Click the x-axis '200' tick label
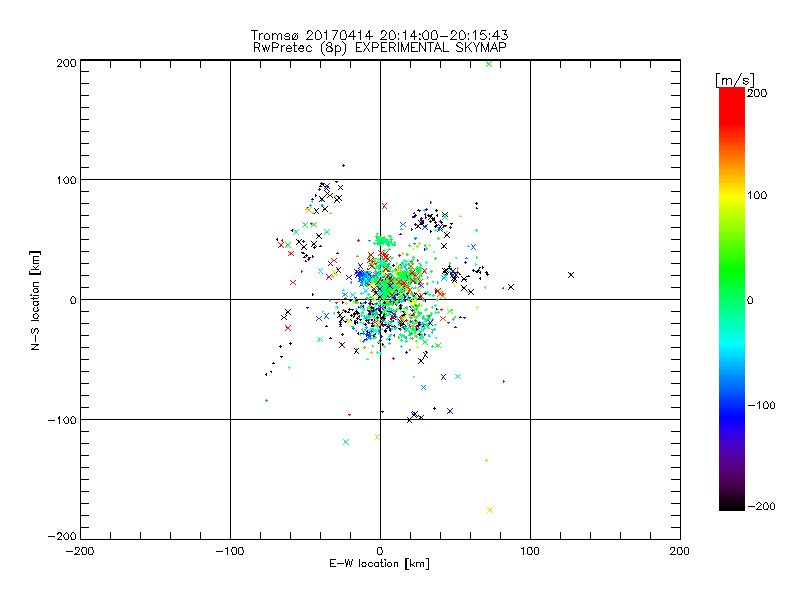This screenshot has height=600, width=800. pos(680,551)
